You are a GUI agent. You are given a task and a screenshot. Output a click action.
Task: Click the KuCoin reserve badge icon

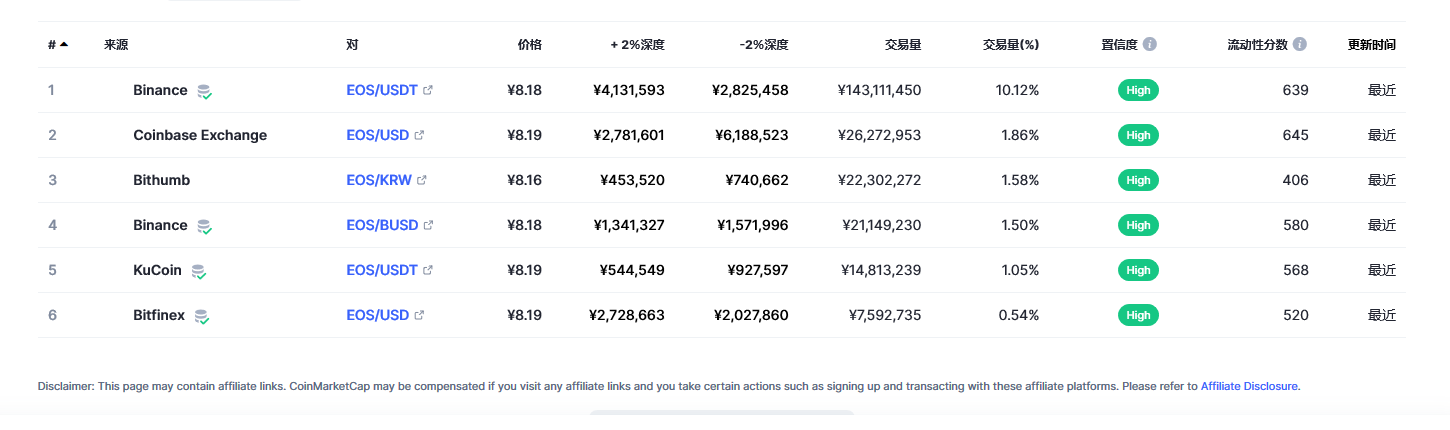coord(198,271)
